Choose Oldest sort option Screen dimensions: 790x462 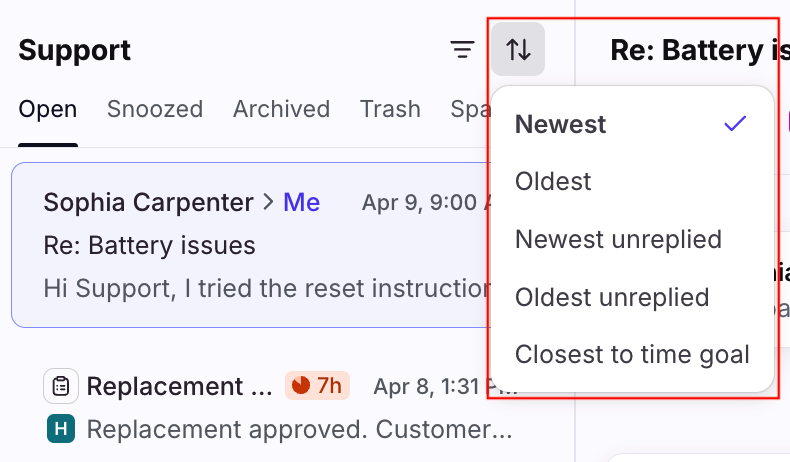coord(553,181)
